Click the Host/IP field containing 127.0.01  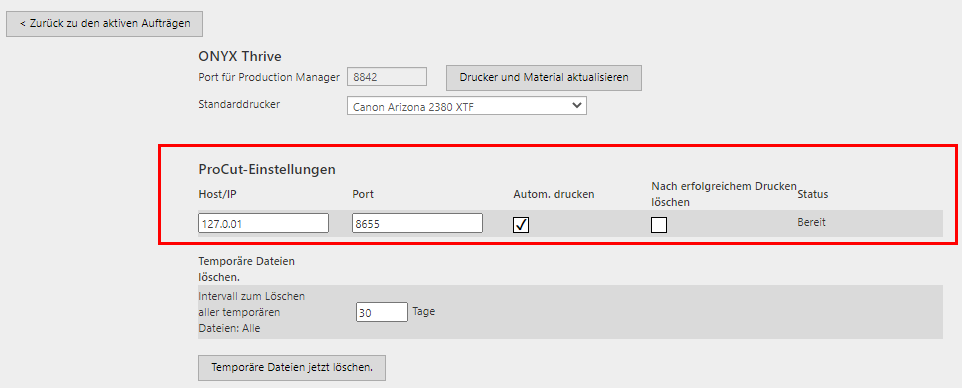(263, 223)
